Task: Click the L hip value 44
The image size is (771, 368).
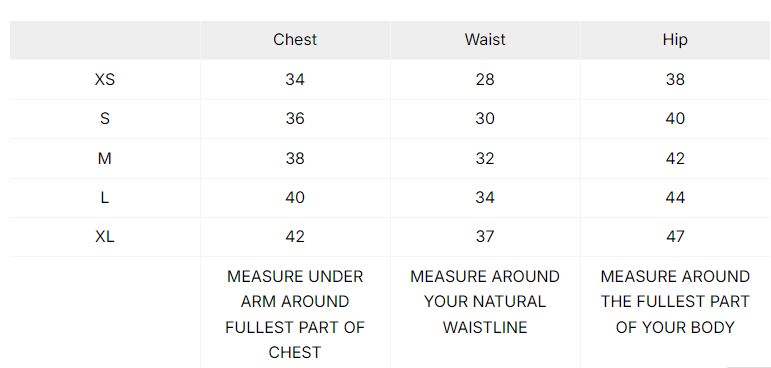Action: coord(675,197)
